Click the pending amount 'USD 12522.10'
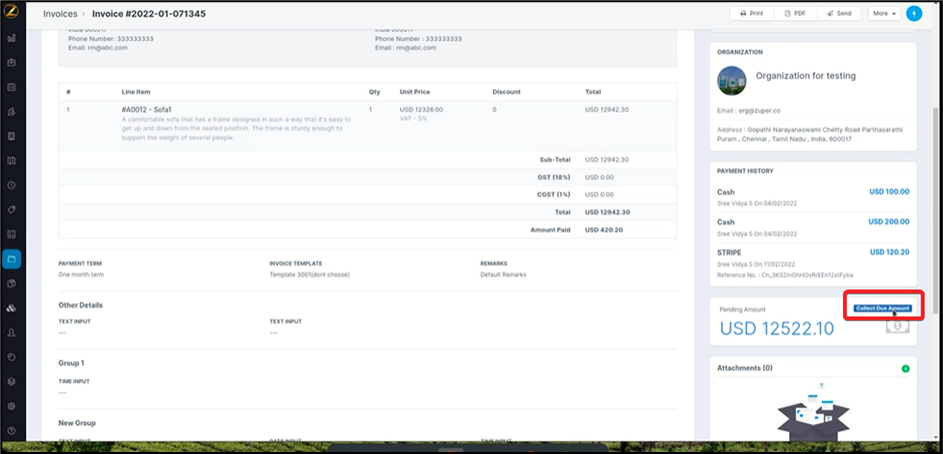The height and width of the screenshot is (454, 943). [x=777, y=328]
